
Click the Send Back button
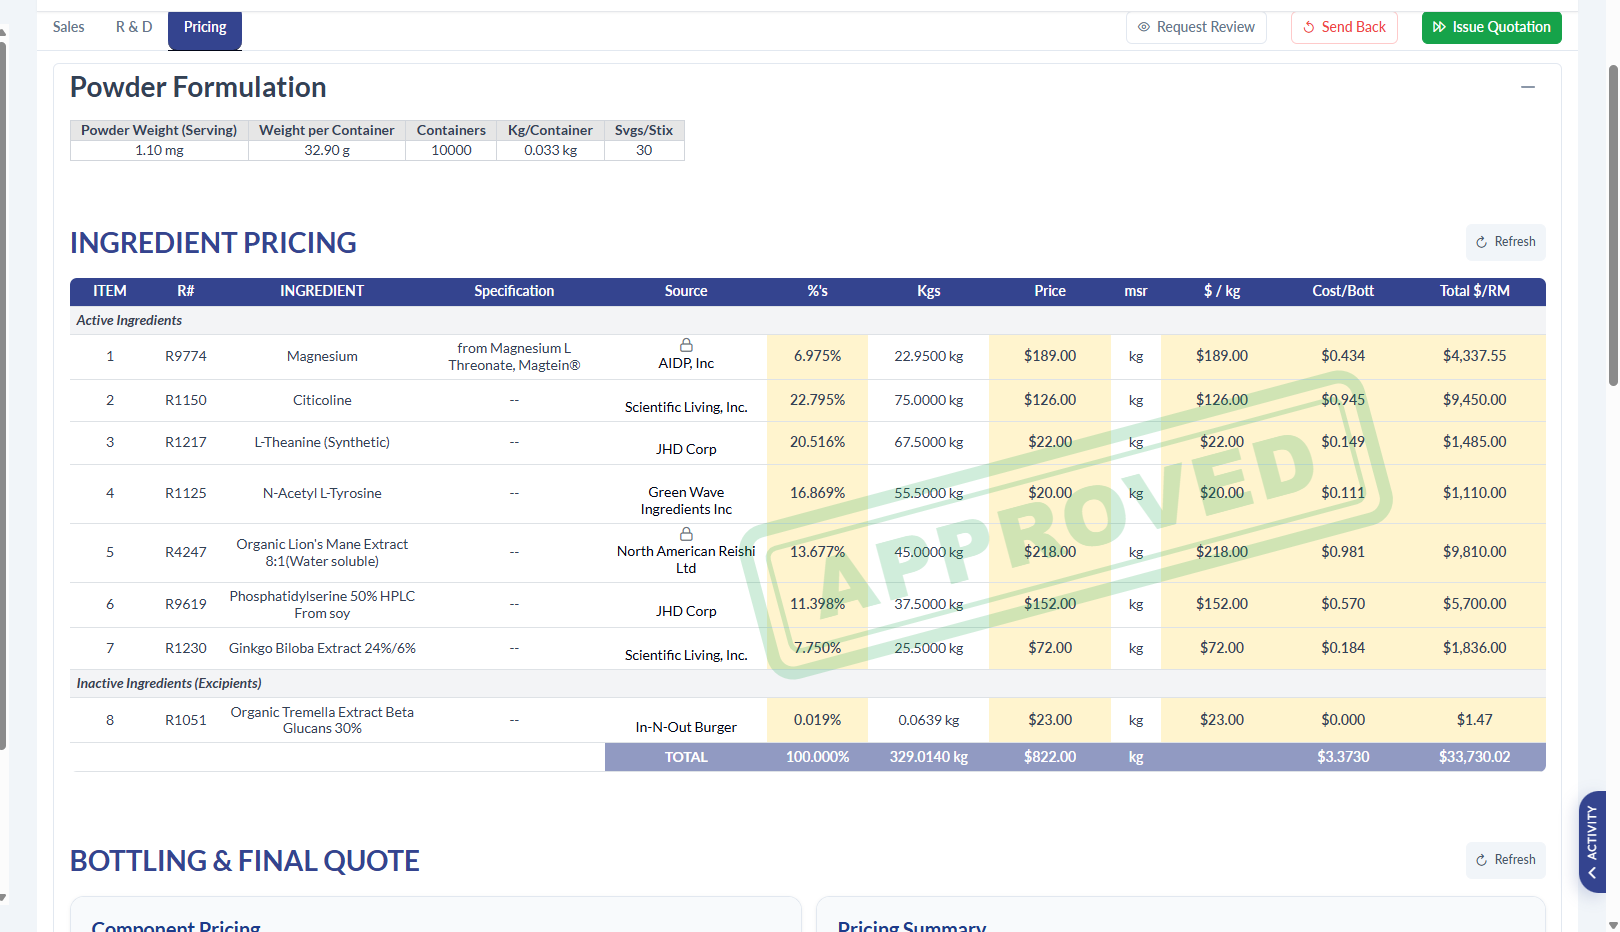pos(1344,27)
